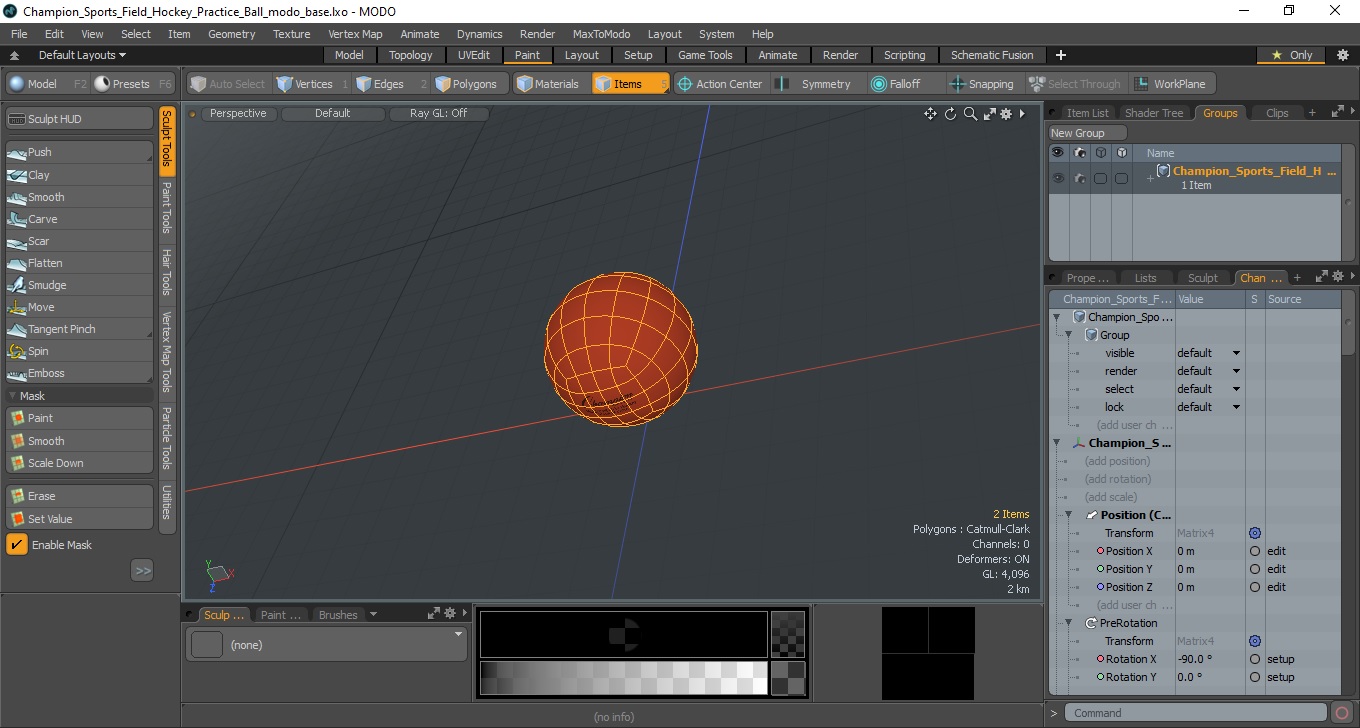
Task: Open the Default Layouts dropdown
Action: [82, 55]
